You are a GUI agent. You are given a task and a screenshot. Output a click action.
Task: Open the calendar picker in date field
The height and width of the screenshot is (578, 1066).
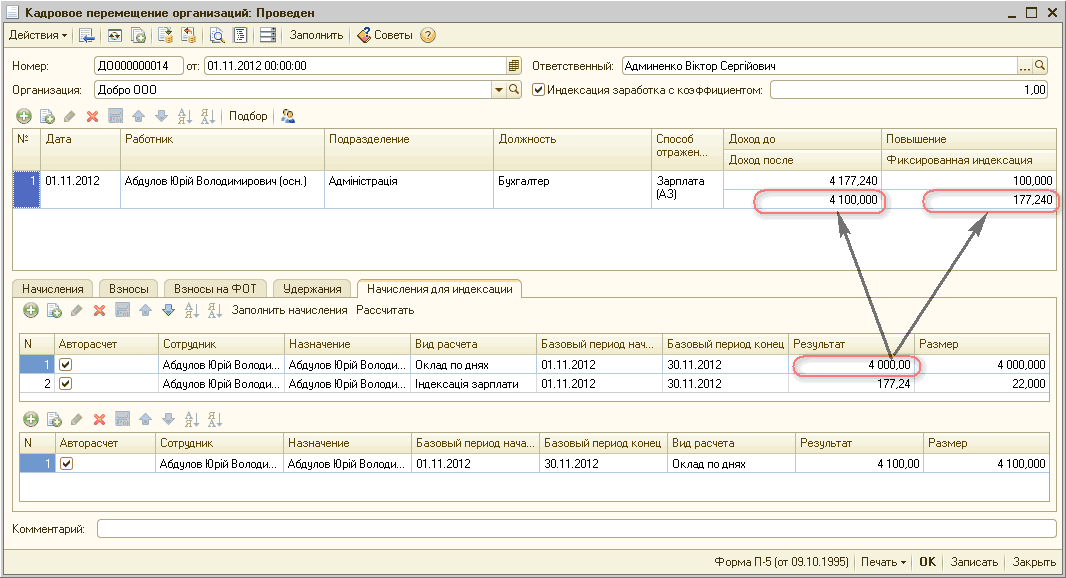click(x=514, y=66)
